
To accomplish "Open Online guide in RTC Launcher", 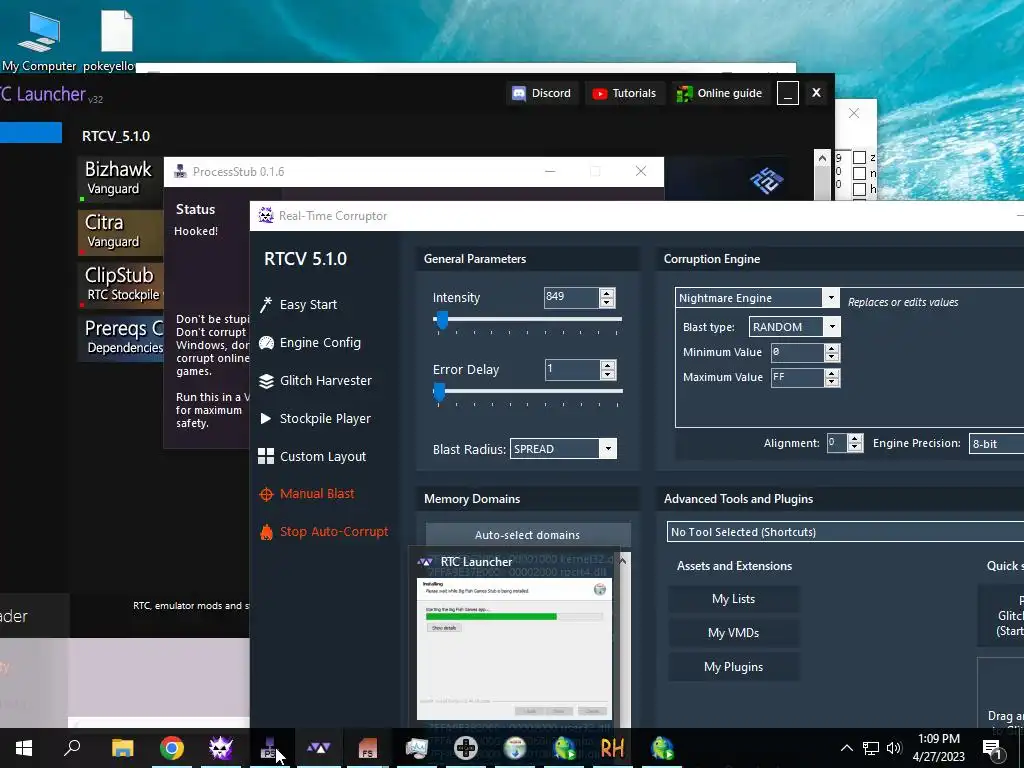I will [x=719, y=93].
